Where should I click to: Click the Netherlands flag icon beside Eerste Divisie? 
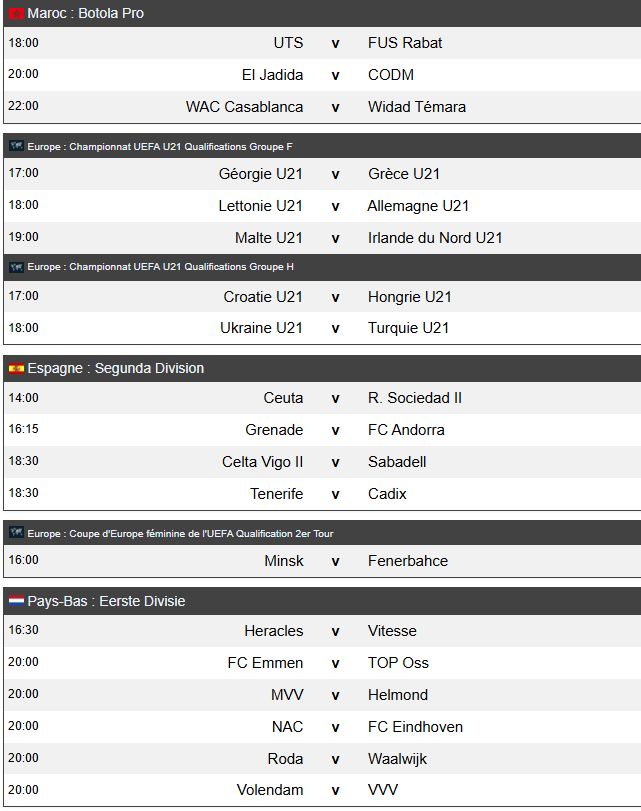click(x=17, y=601)
